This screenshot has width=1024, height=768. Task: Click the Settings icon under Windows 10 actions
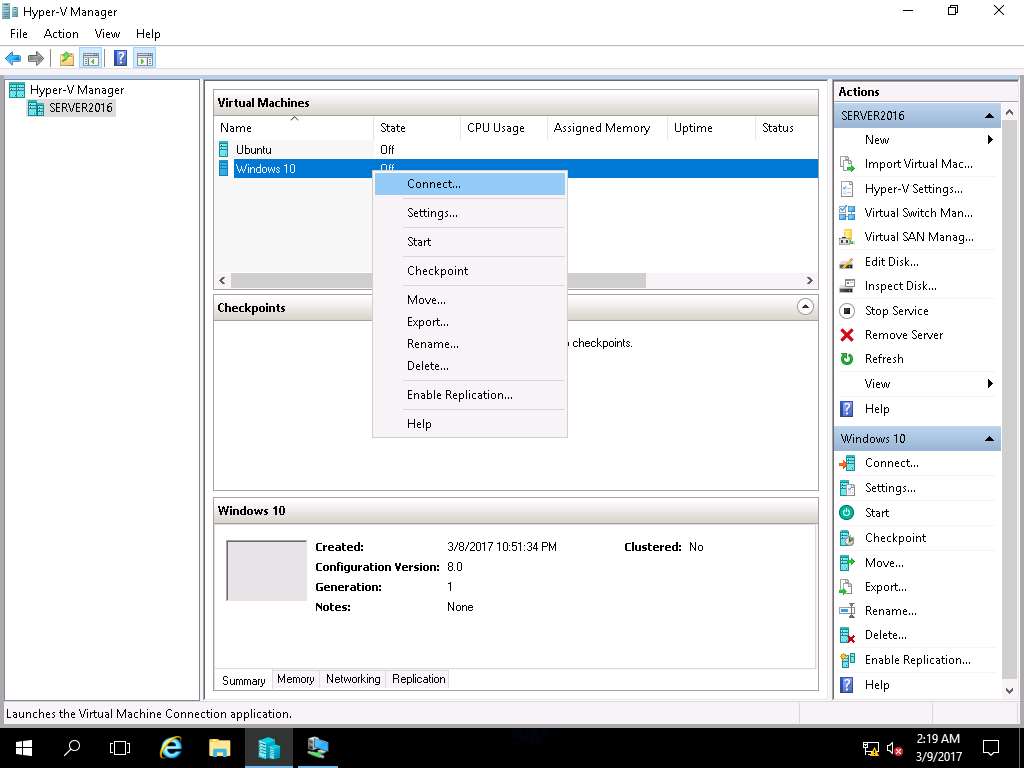pos(847,488)
